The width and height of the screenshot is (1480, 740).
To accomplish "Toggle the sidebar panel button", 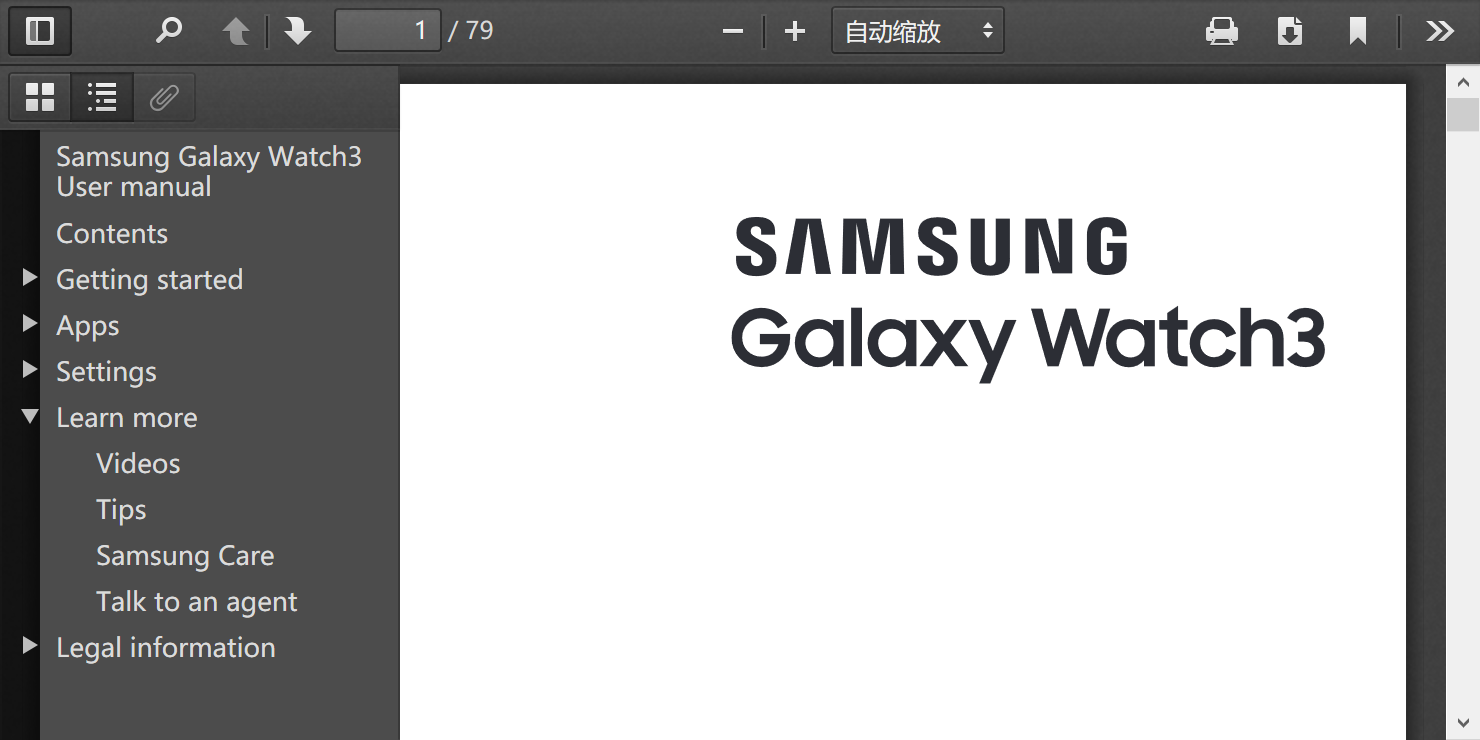I will point(40,31).
